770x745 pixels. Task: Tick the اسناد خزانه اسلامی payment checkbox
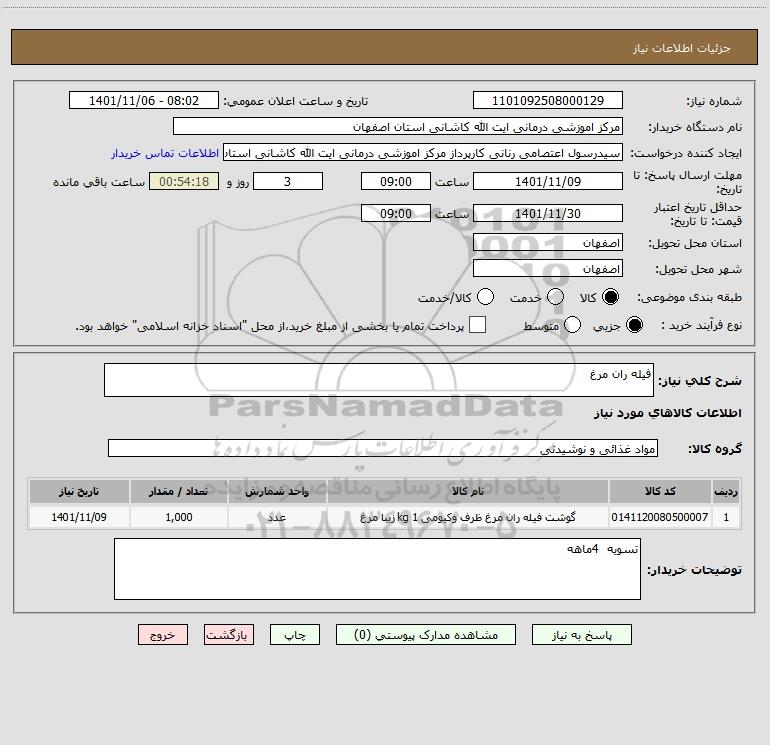coord(477,325)
